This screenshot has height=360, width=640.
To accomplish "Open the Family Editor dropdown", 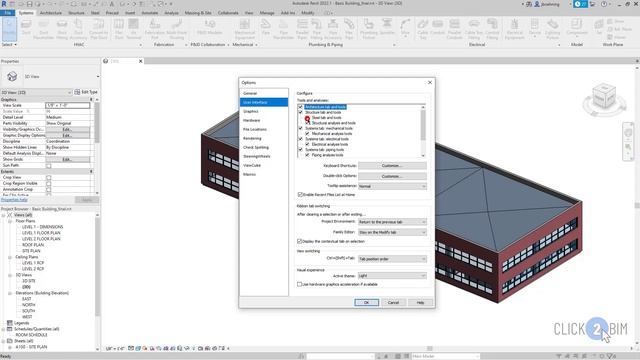I will (392, 232).
